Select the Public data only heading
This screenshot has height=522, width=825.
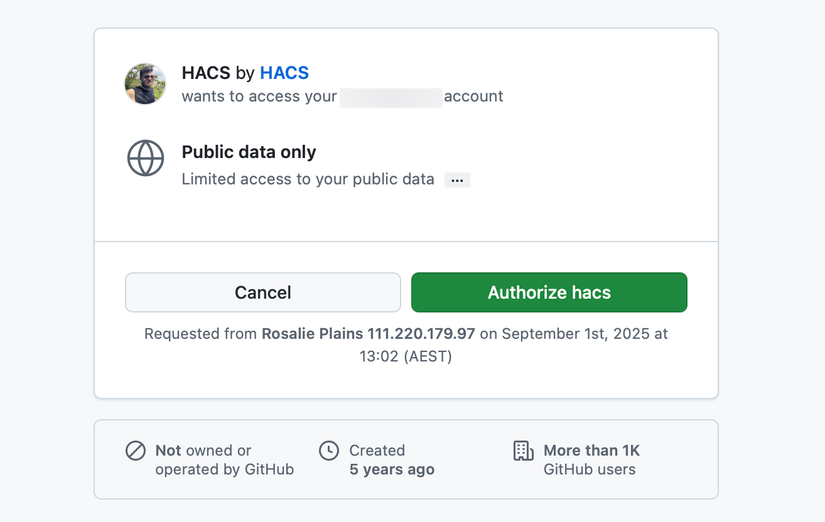[x=249, y=152]
